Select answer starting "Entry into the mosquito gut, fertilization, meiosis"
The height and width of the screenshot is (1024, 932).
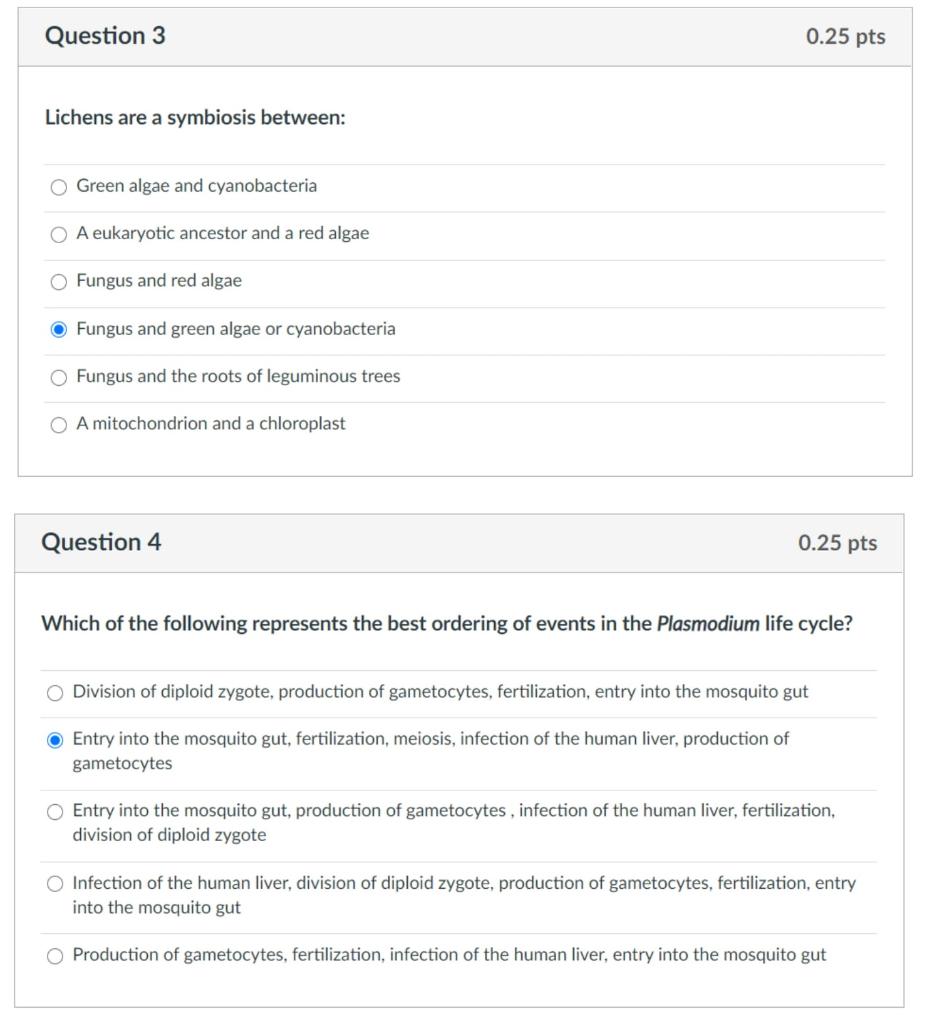pyautogui.click(x=55, y=741)
